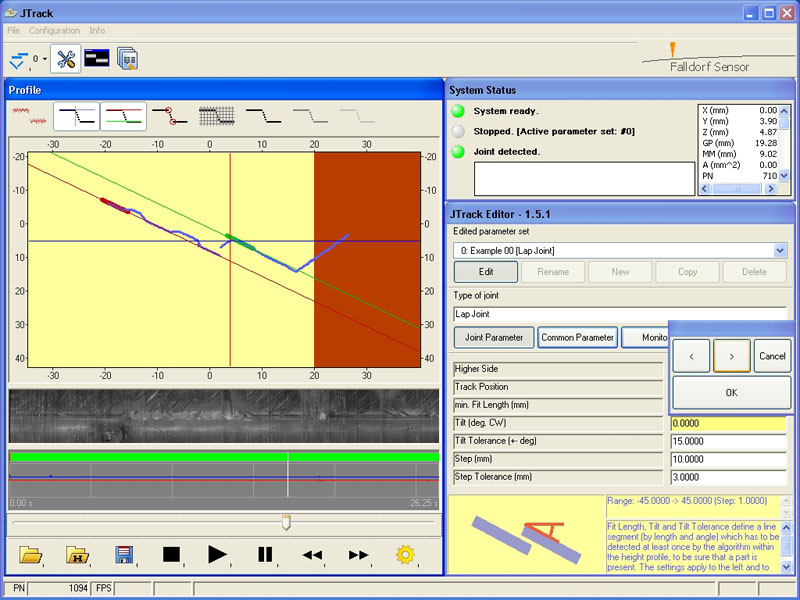Image resolution: width=800 pixels, height=600 pixels.
Task: Open the Configuration menu
Action: [x=55, y=31]
